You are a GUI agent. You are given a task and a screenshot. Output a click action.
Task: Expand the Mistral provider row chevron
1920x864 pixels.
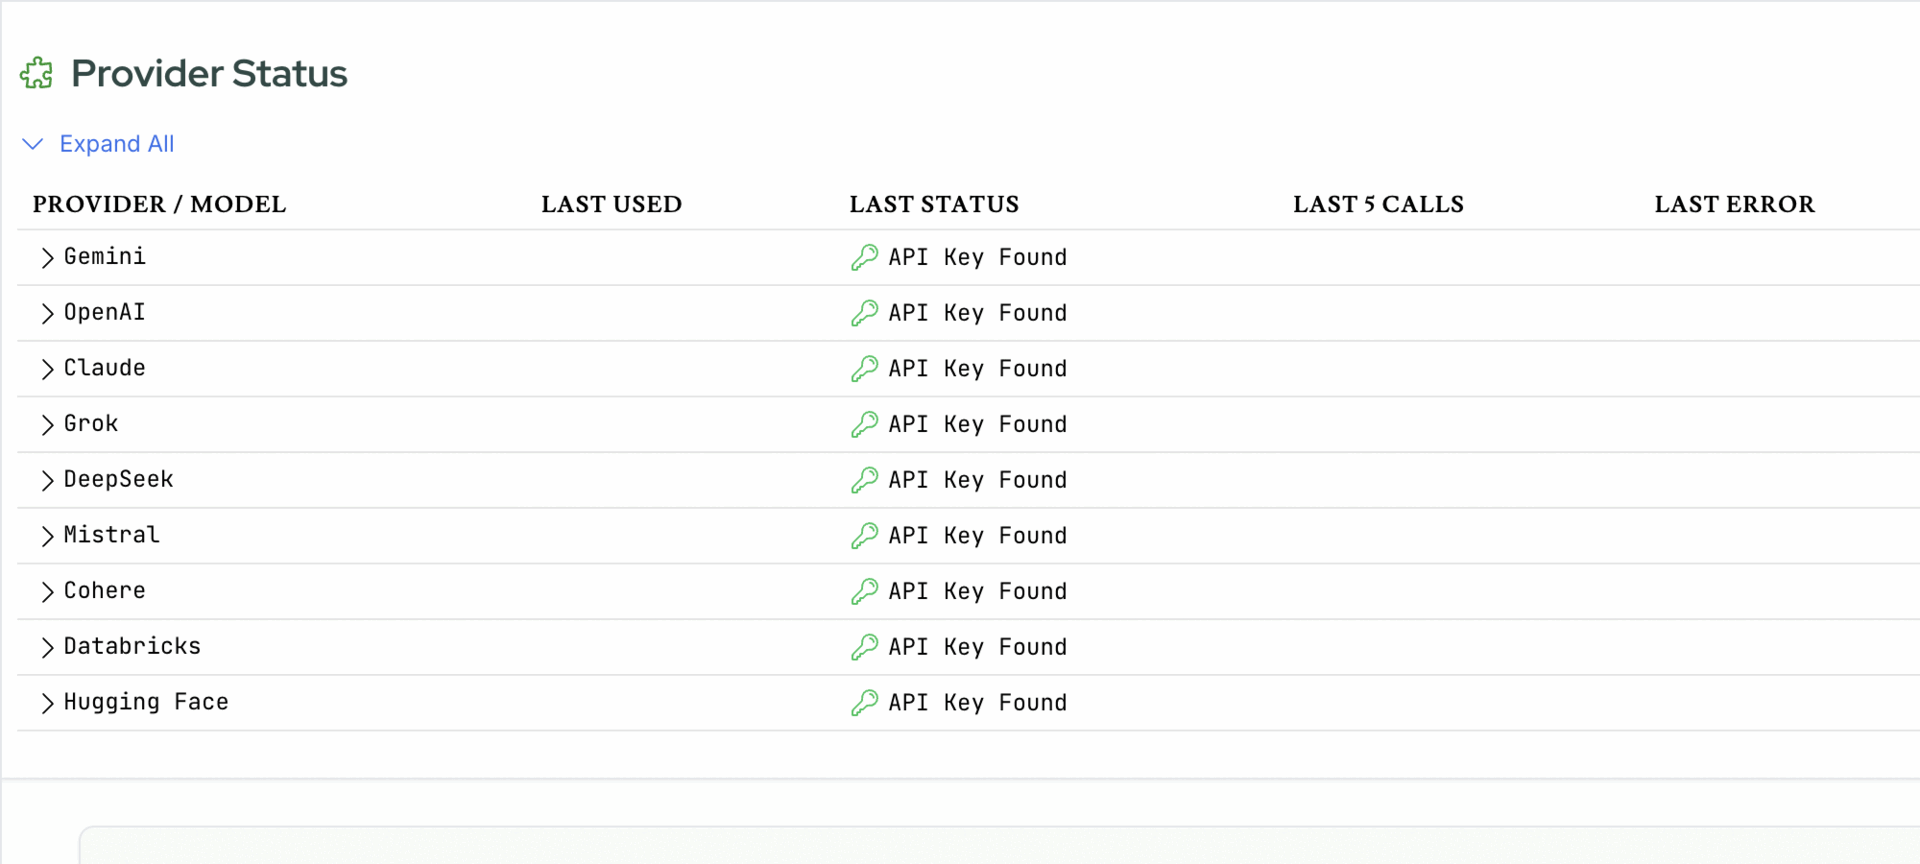[x=47, y=536]
